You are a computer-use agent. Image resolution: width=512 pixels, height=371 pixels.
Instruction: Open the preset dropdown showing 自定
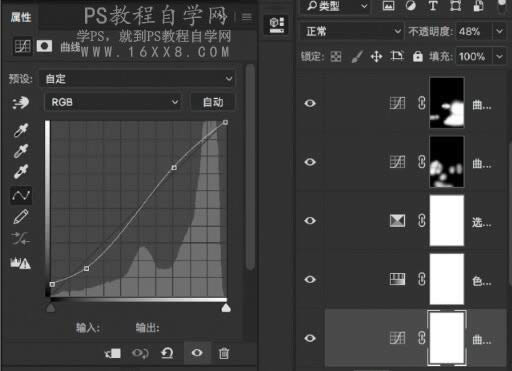pos(137,79)
